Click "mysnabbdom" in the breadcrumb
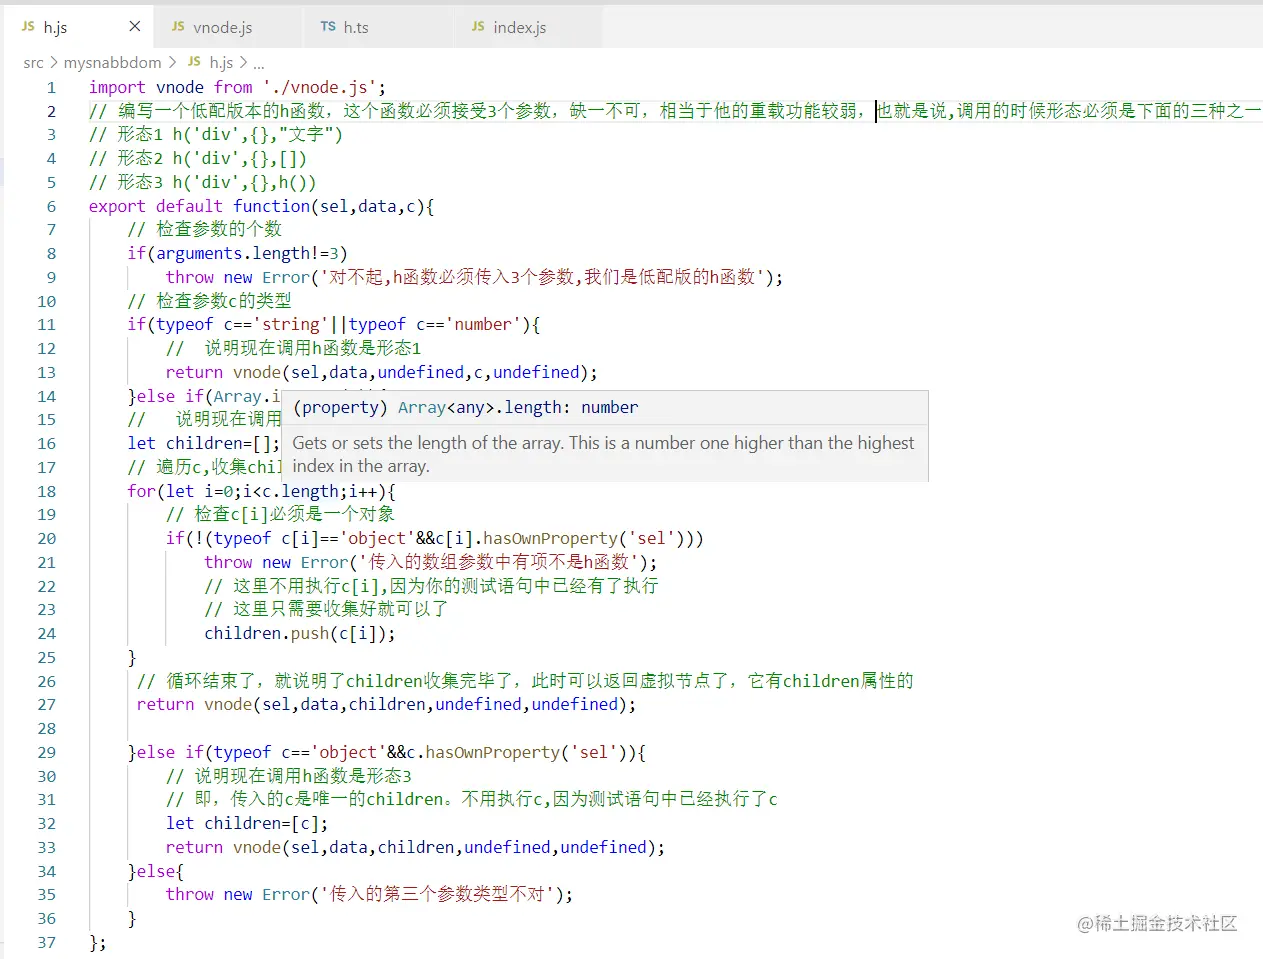This screenshot has height=959, width=1263. pyautogui.click(x=112, y=62)
